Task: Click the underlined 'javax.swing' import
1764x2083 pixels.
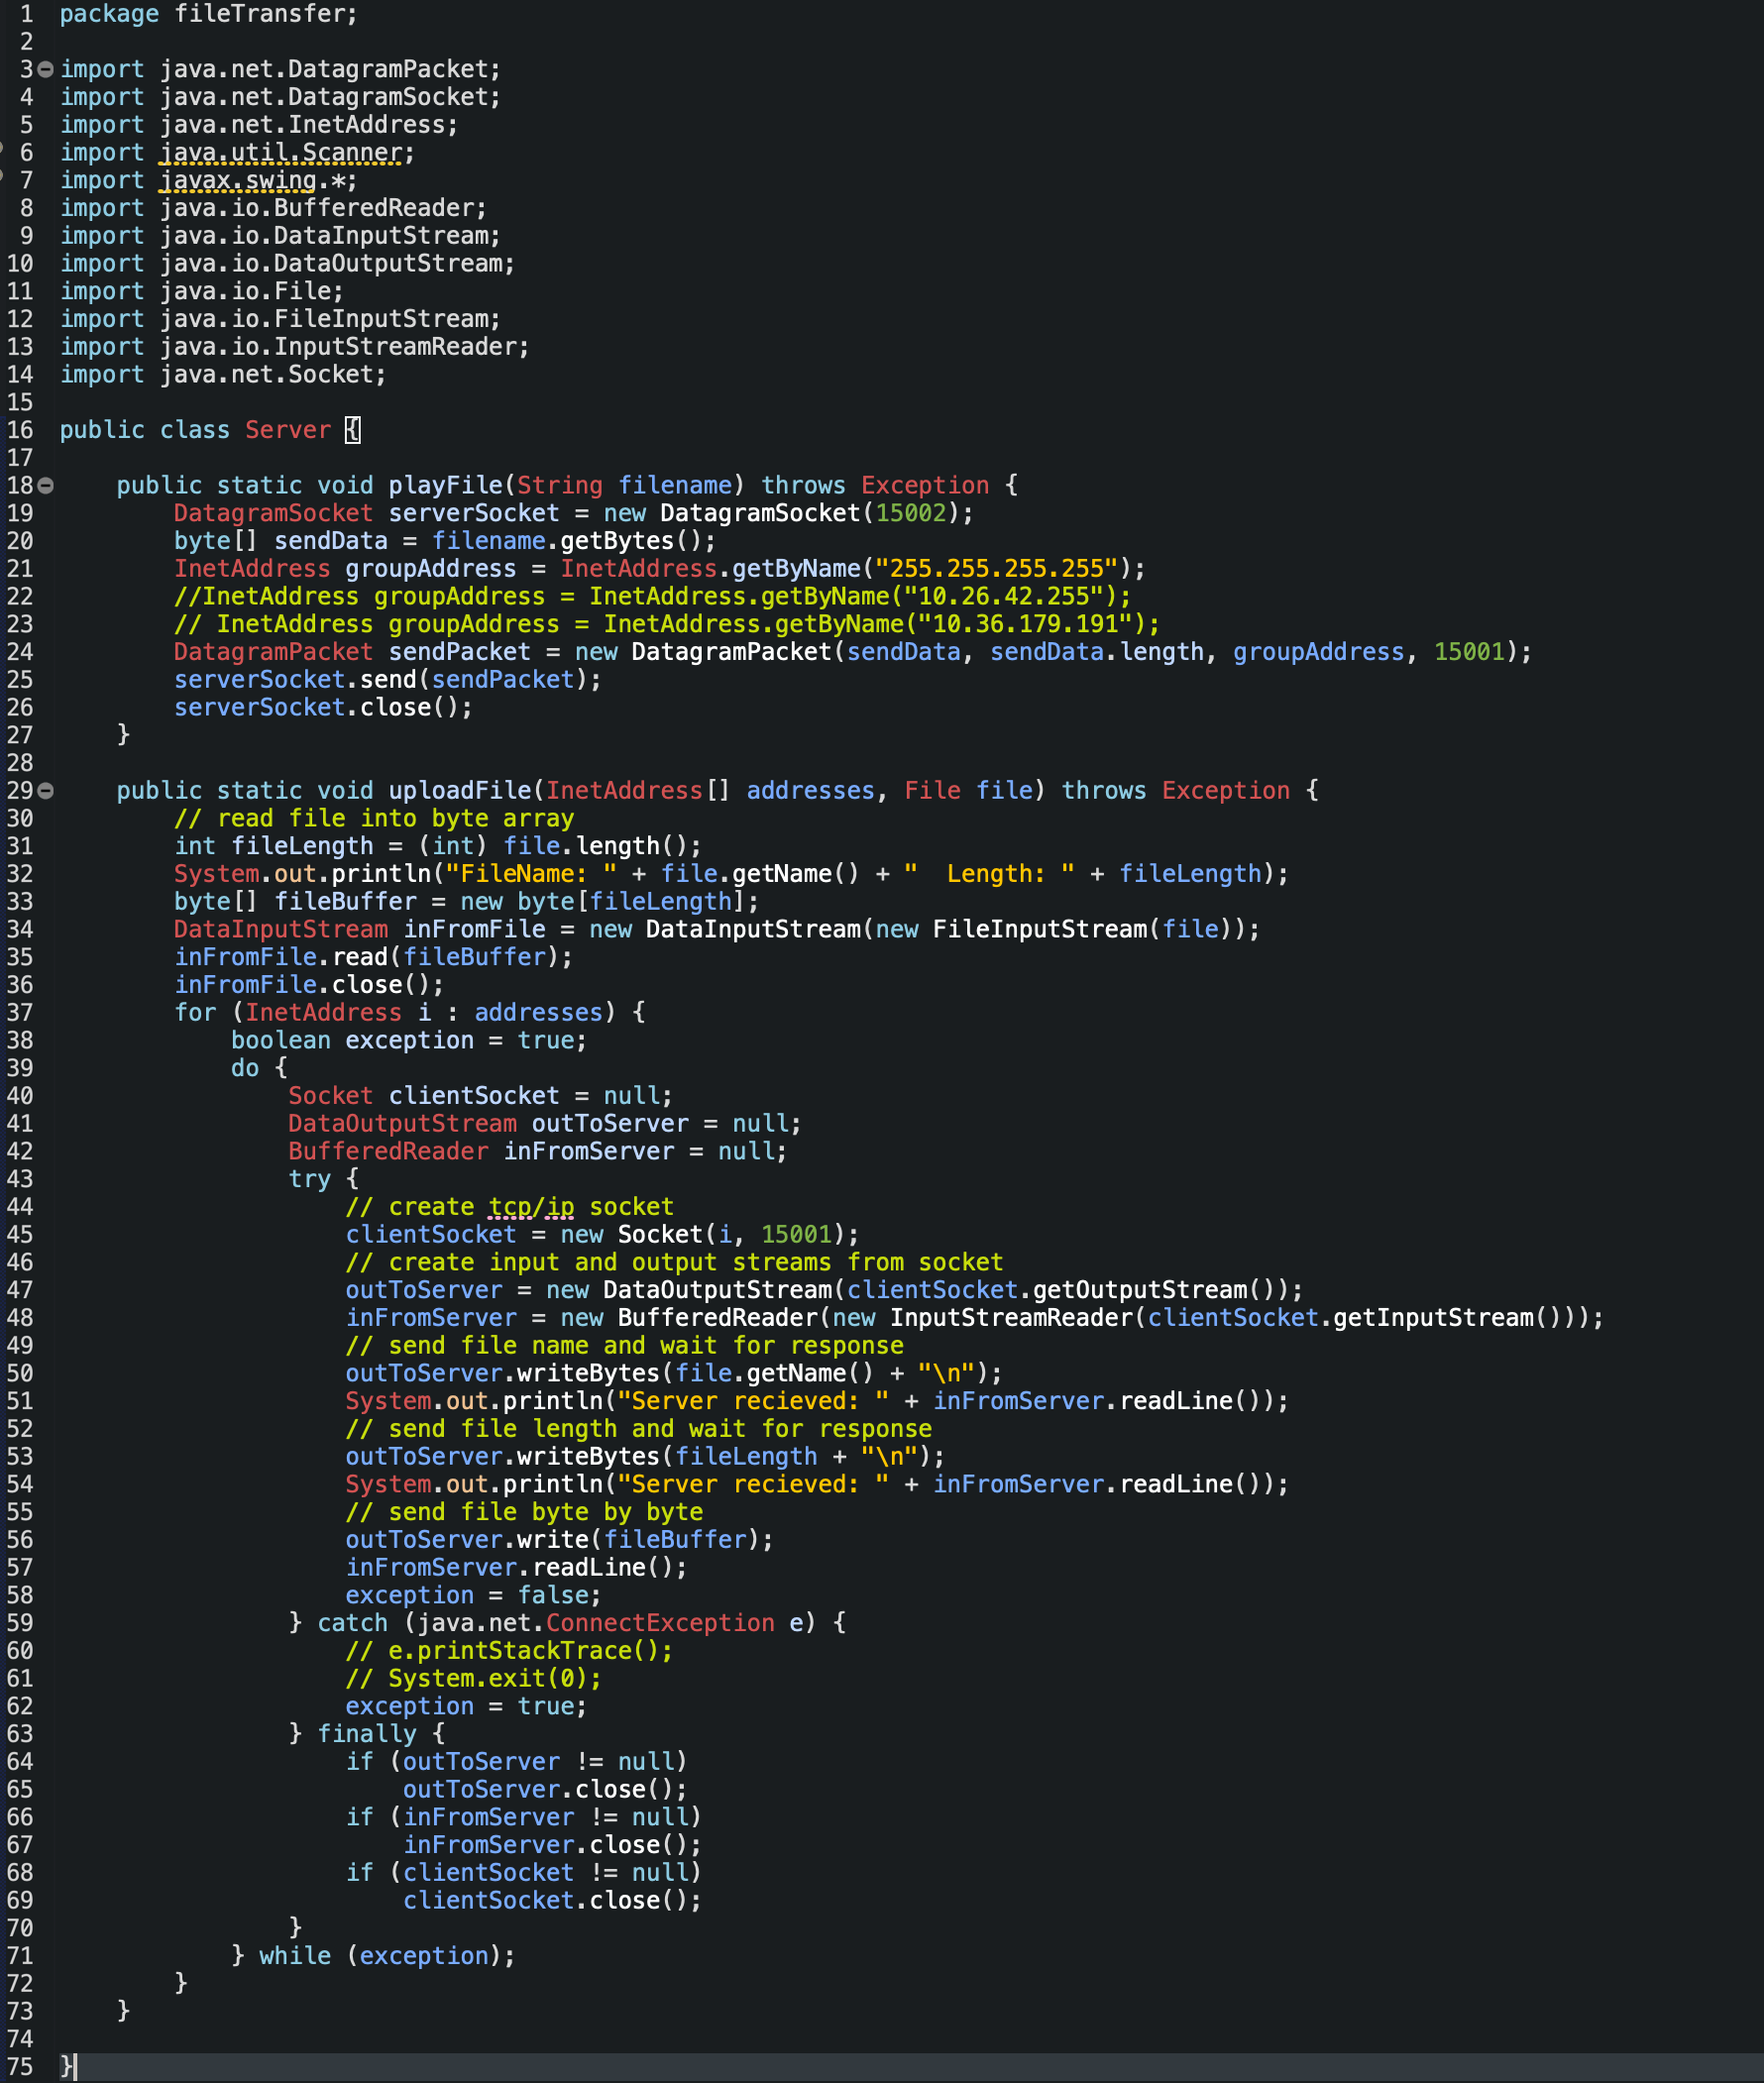Action: point(238,181)
